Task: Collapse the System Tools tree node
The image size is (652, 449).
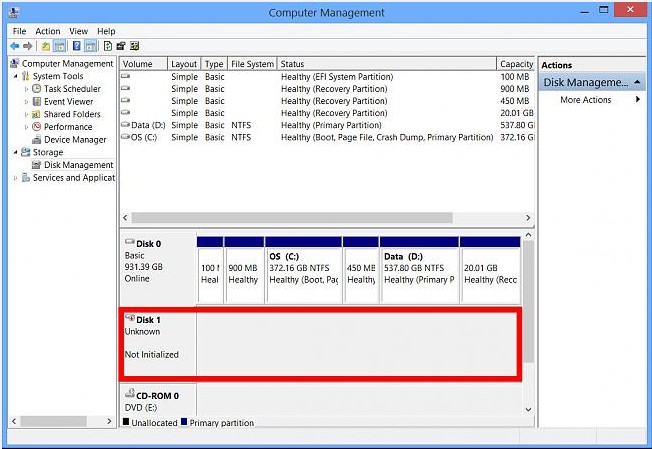Action: [x=15, y=76]
